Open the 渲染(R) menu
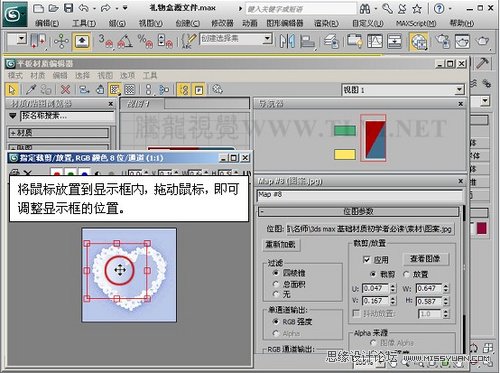This screenshot has height=373, width=500. [326, 23]
